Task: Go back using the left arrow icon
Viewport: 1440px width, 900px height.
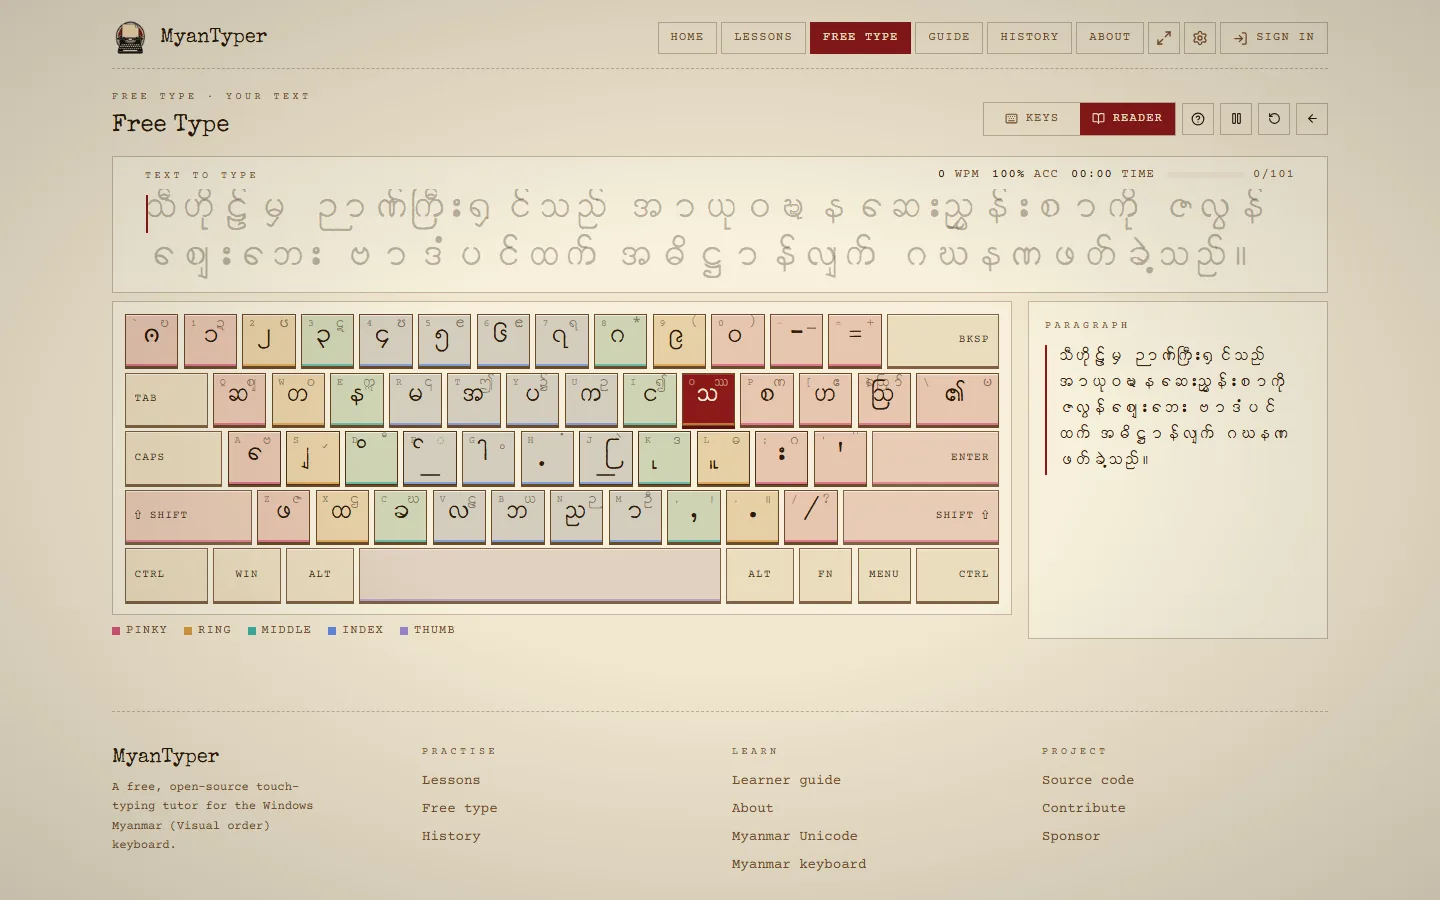Action: pyautogui.click(x=1312, y=119)
